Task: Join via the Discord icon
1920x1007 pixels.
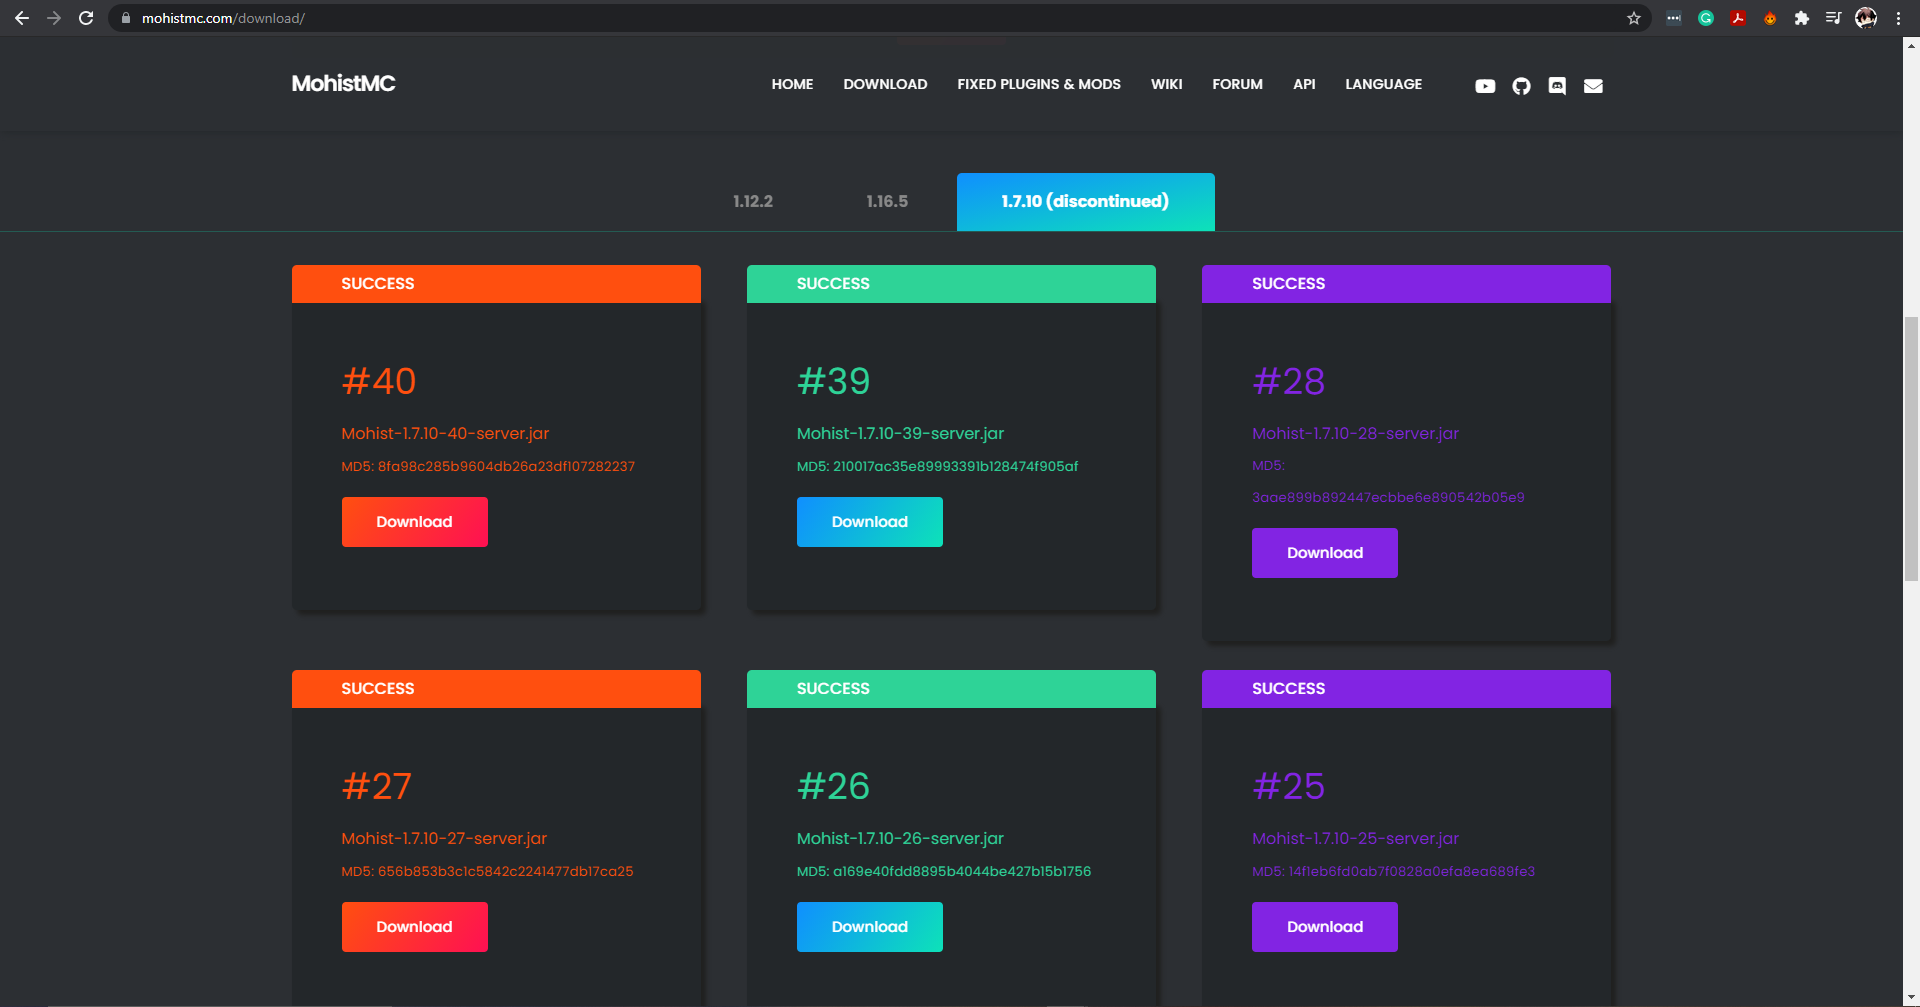Action: [x=1557, y=86]
